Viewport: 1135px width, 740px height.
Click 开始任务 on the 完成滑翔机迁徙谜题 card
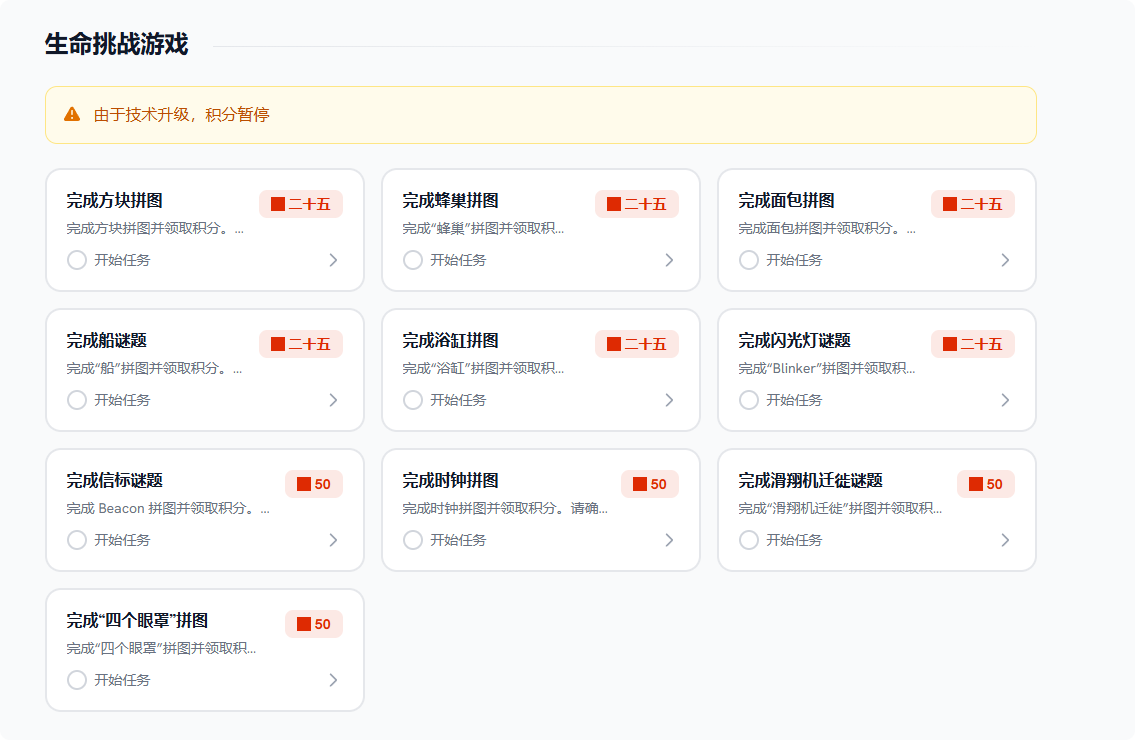tap(793, 540)
